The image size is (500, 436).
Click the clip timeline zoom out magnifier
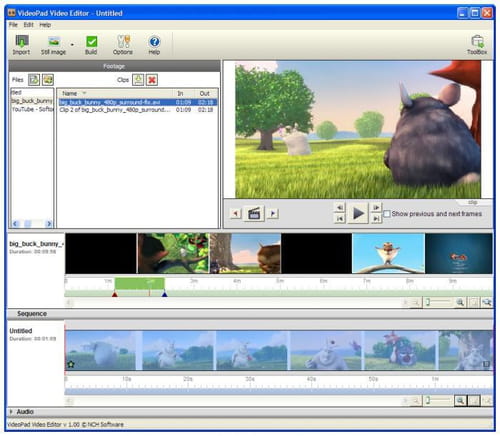click(416, 302)
